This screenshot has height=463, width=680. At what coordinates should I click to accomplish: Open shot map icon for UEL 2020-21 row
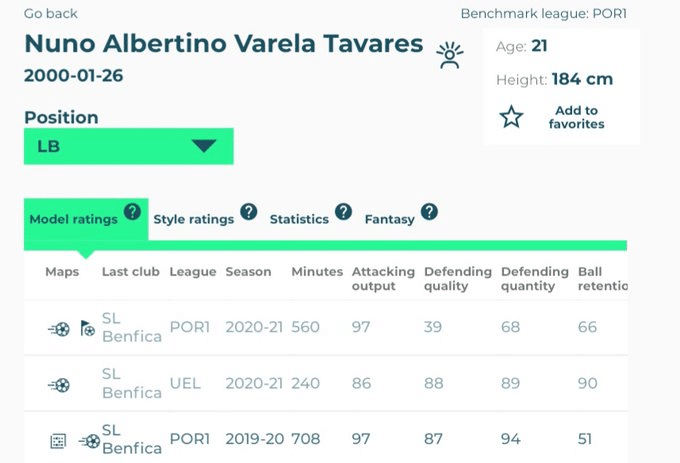(59, 385)
